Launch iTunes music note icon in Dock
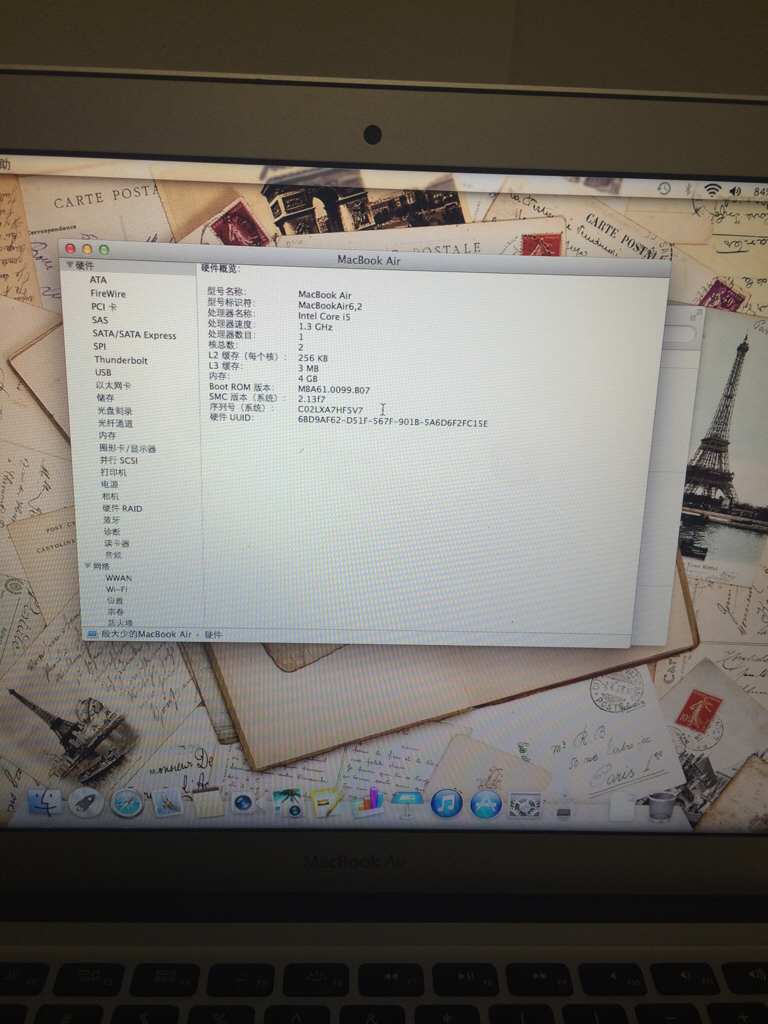Screen dimensions: 768x1024 447,804
